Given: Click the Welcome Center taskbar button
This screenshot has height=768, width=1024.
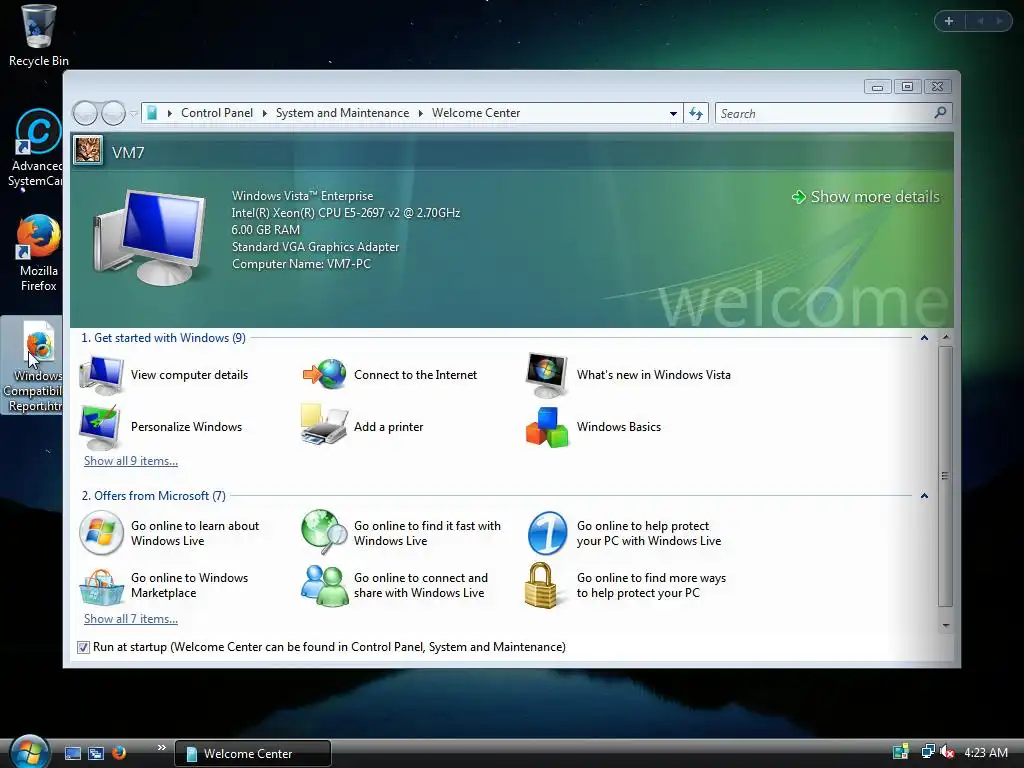Looking at the screenshot, I should coord(253,753).
